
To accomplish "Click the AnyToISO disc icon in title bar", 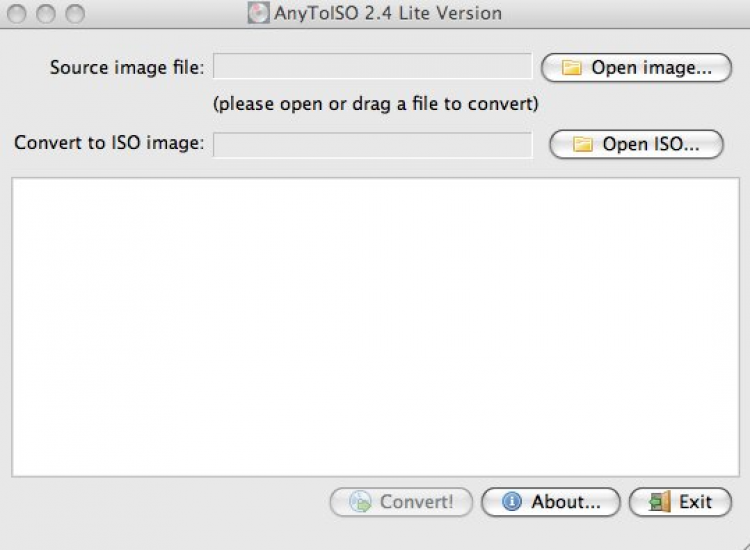I will (x=258, y=13).
